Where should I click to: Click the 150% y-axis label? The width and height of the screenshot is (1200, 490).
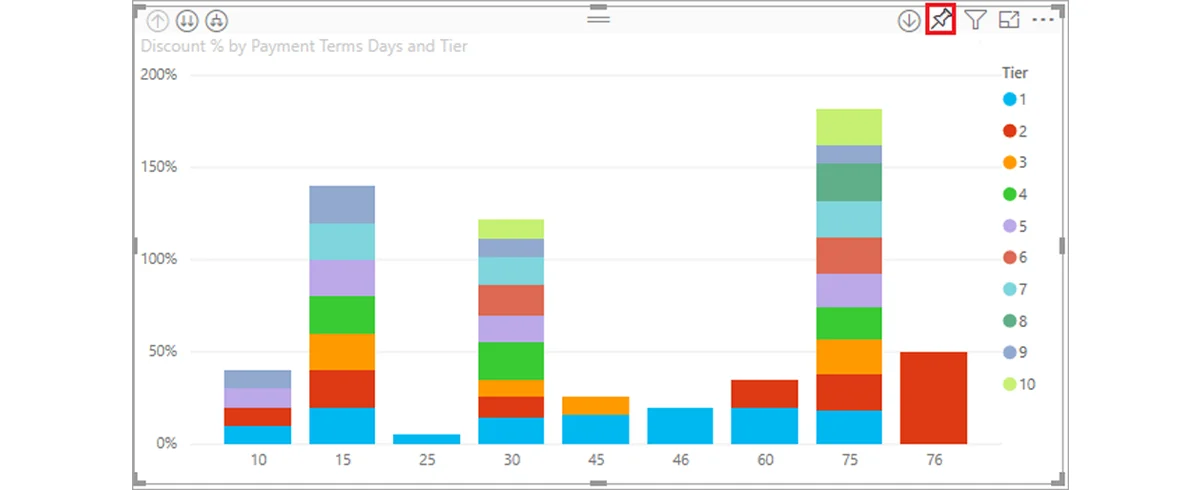pyautogui.click(x=159, y=167)
